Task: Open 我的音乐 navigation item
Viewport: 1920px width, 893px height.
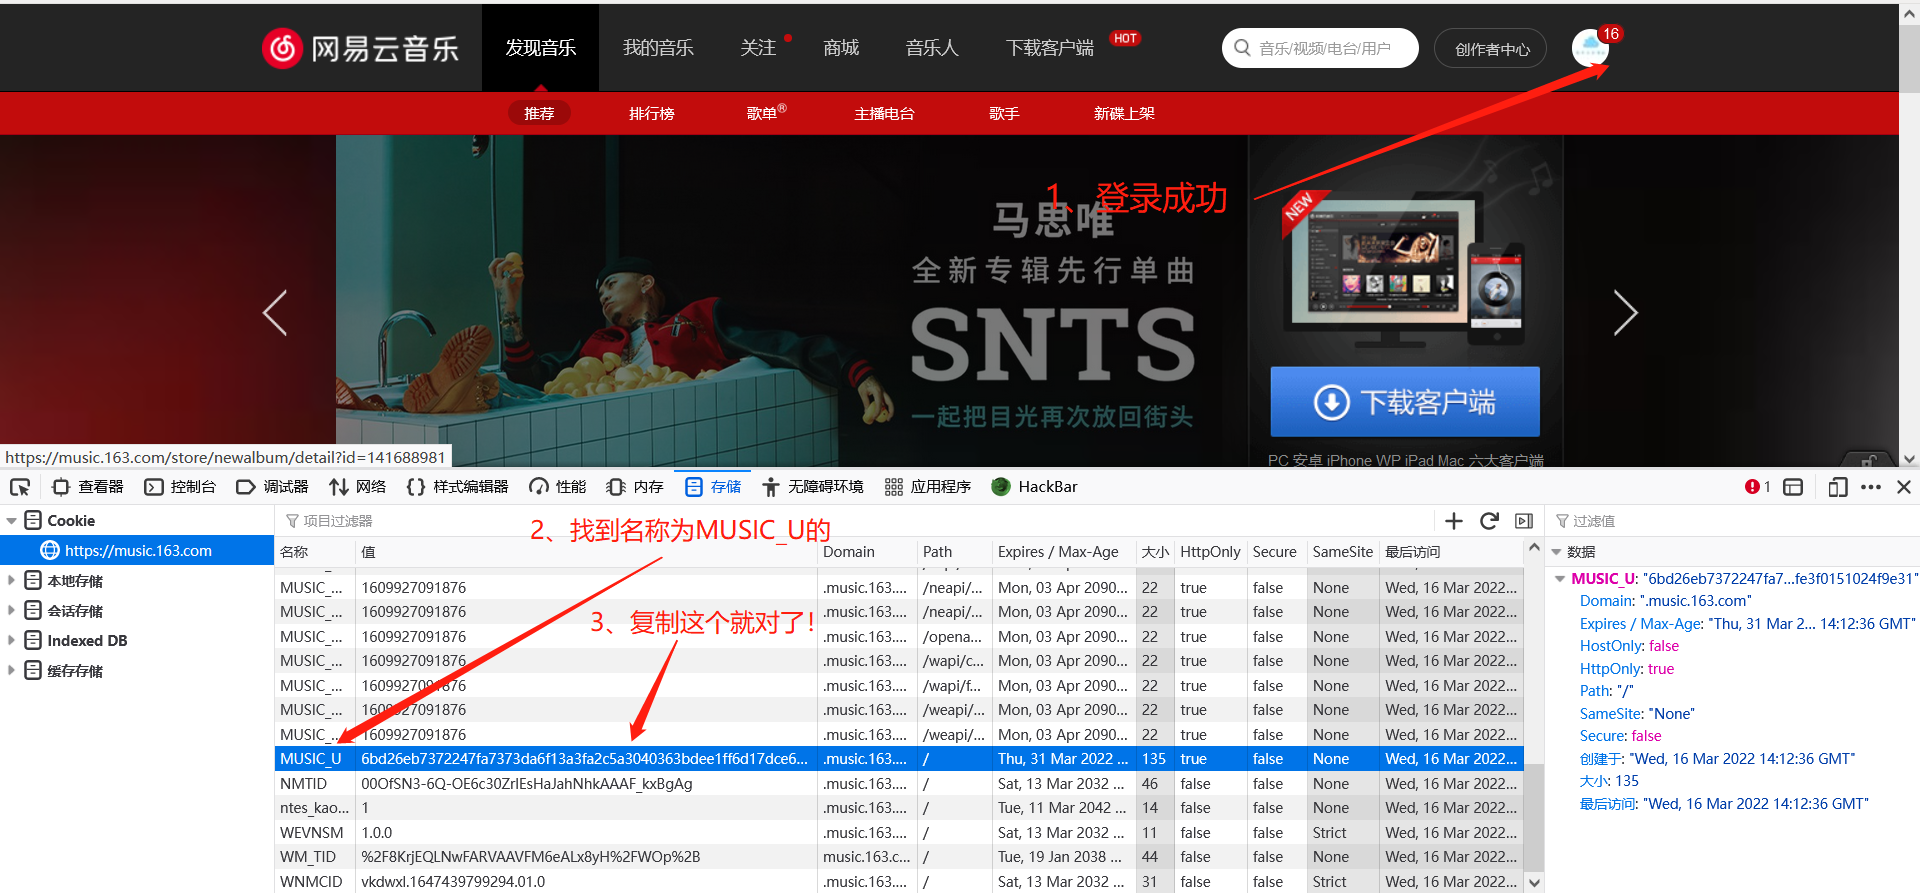Action: pos(658,47)
